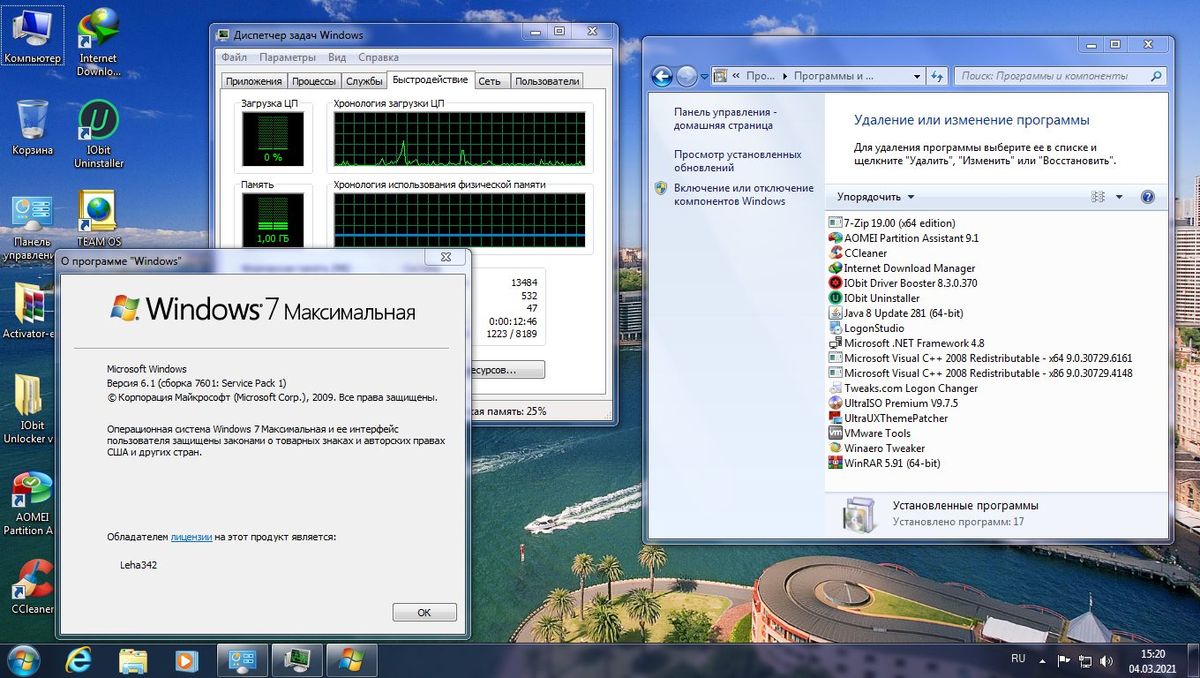
Task: Open the Windows Start menu orb
Action: [x=24, y=659]
